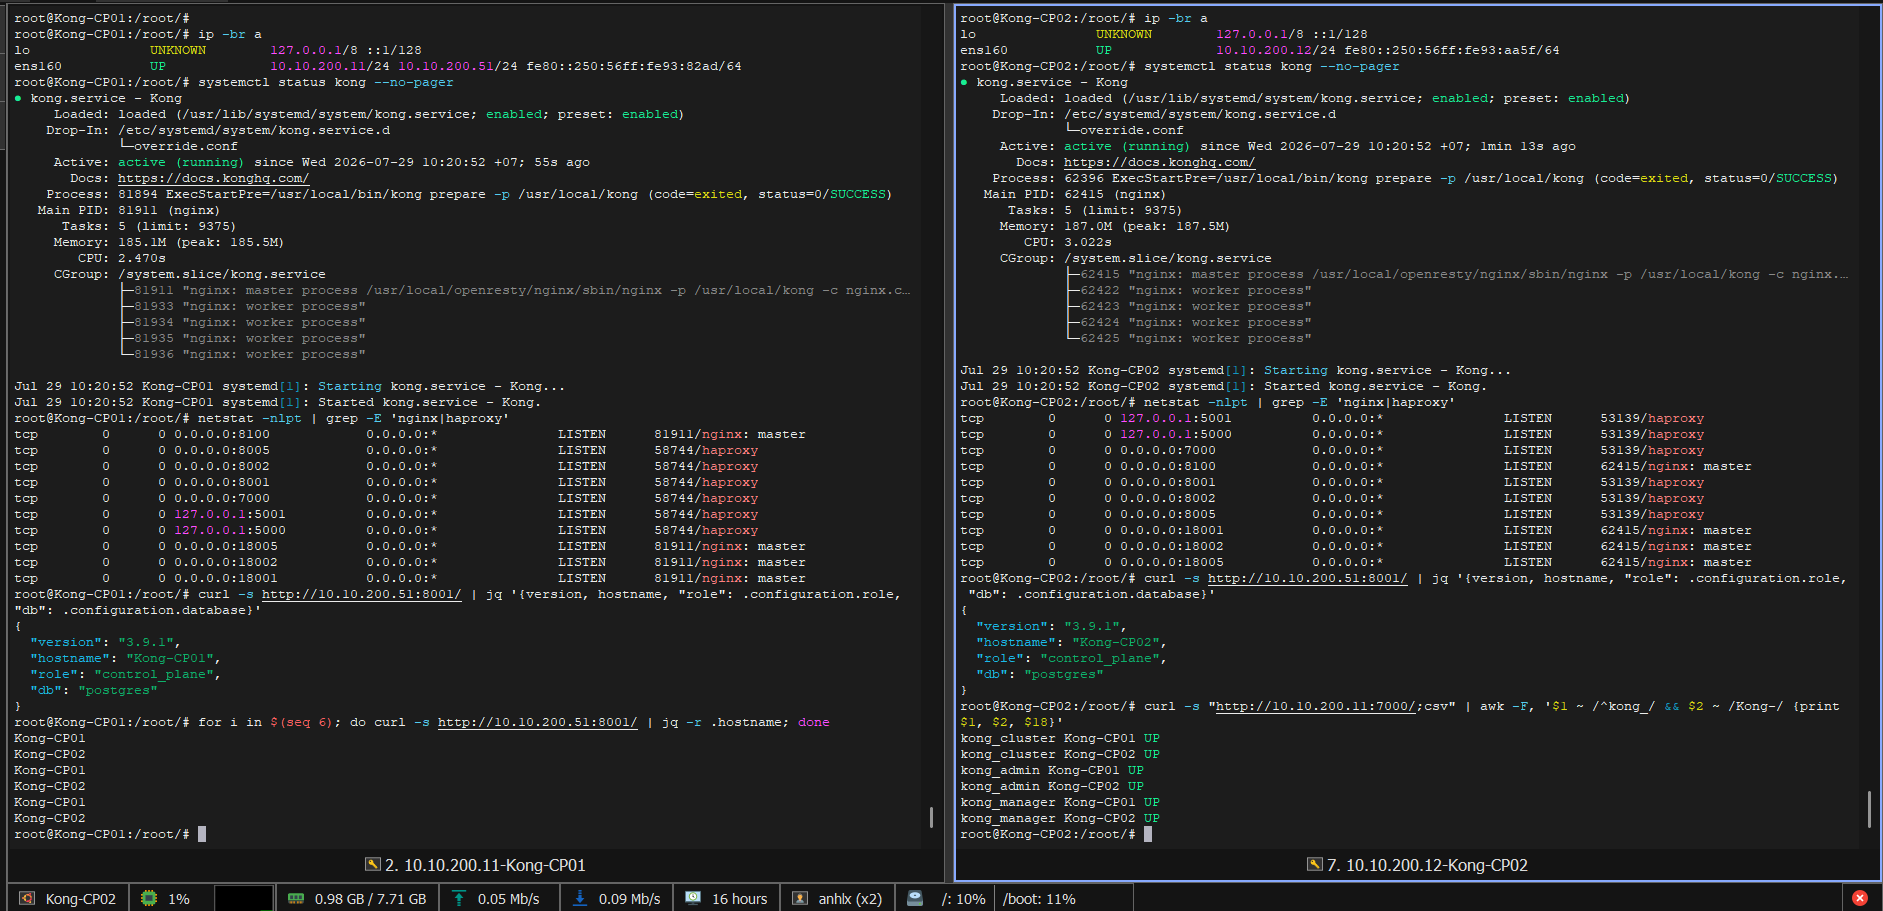Open http://10.10.200.51:8001/ link in CP01 curl command

(x=362, y=594)
